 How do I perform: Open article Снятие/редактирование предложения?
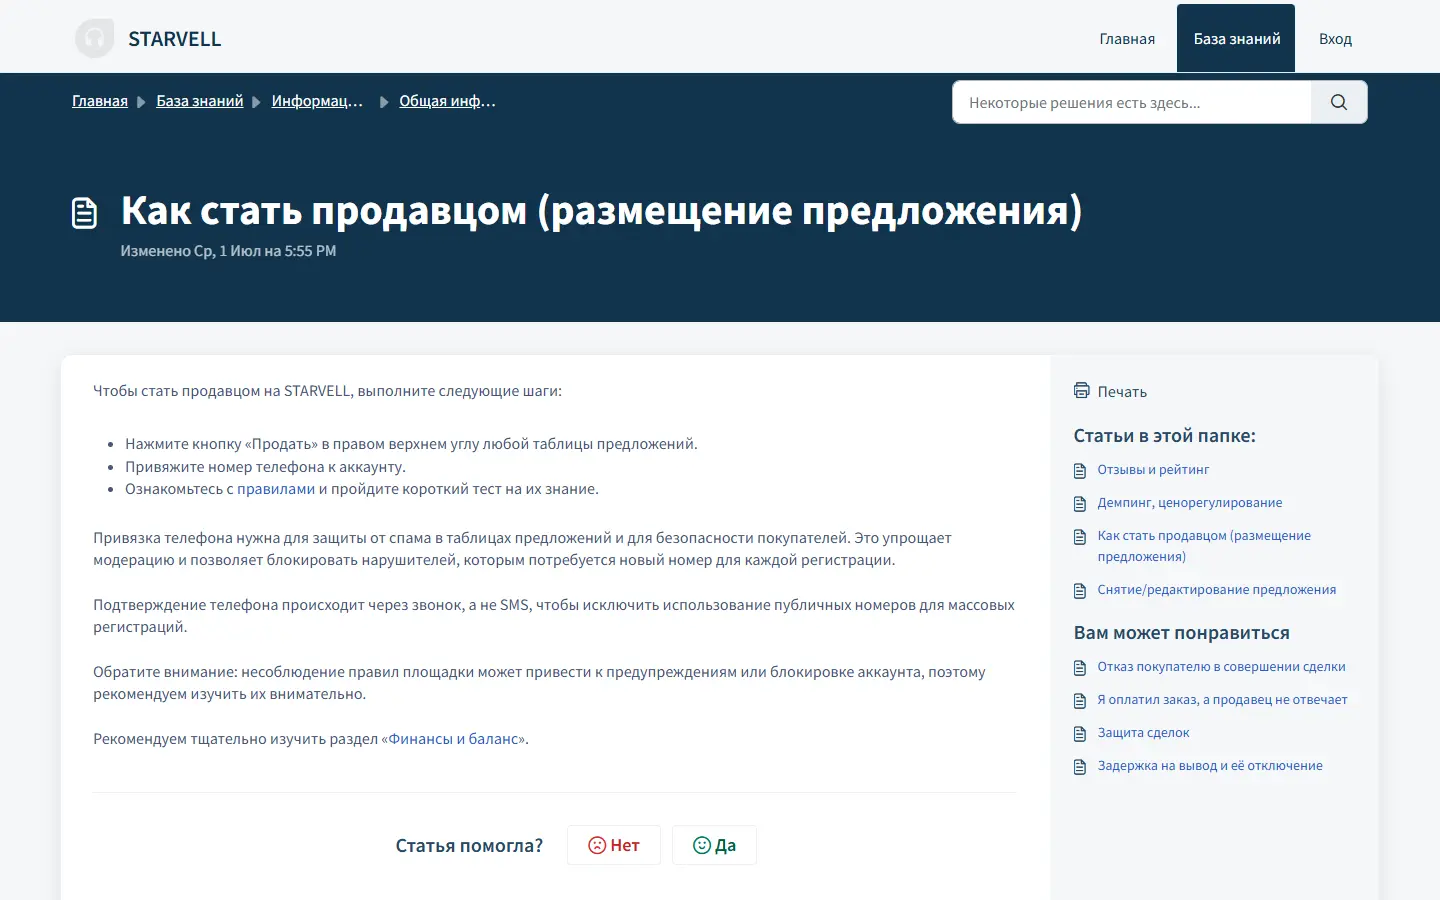pyautogui.click(x=1217, y=590)
